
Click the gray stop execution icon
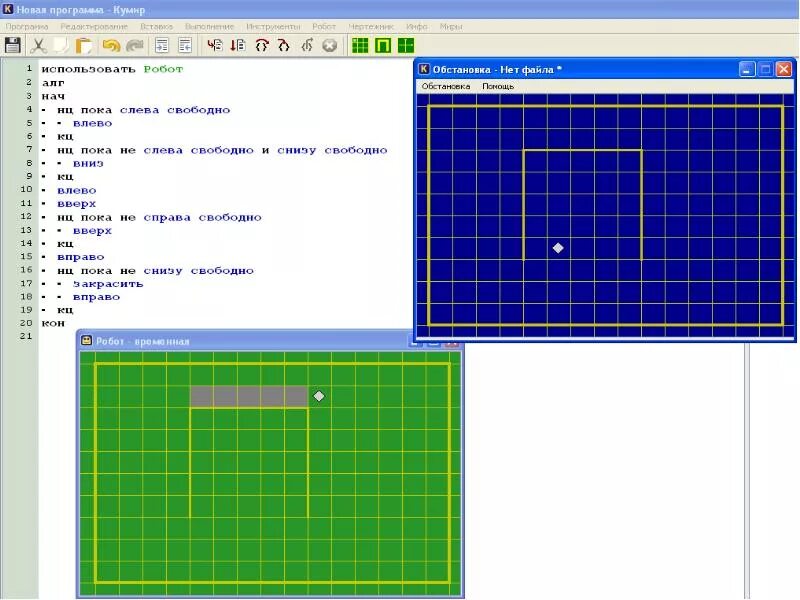pyautogui.click(x=330, y=46)
